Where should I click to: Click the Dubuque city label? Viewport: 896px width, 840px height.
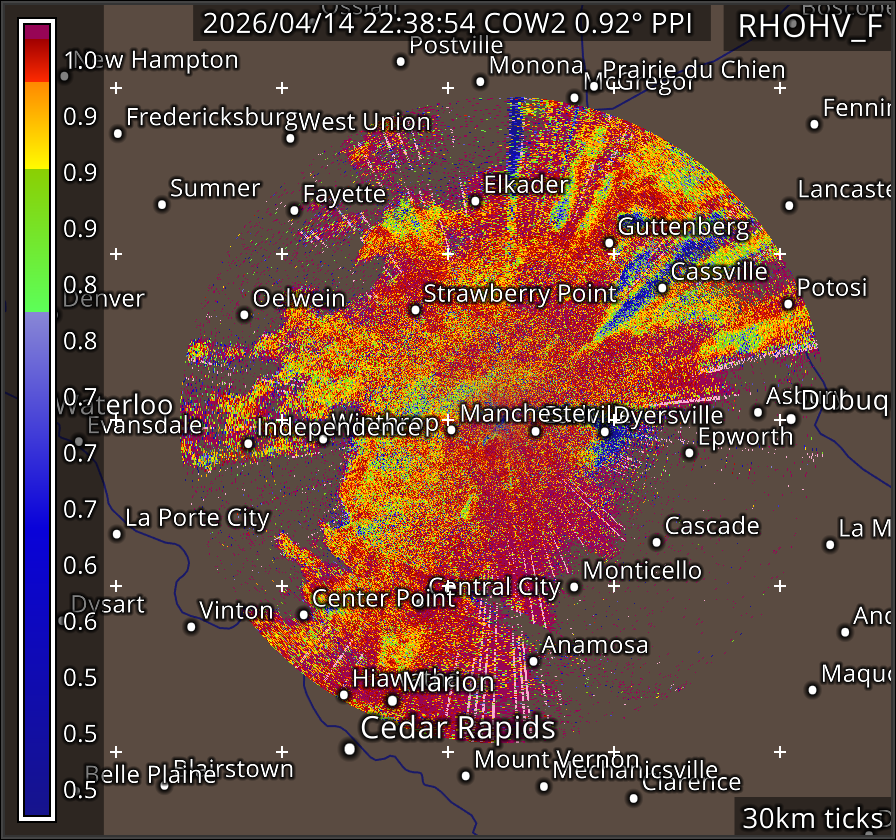coord(845,400)
